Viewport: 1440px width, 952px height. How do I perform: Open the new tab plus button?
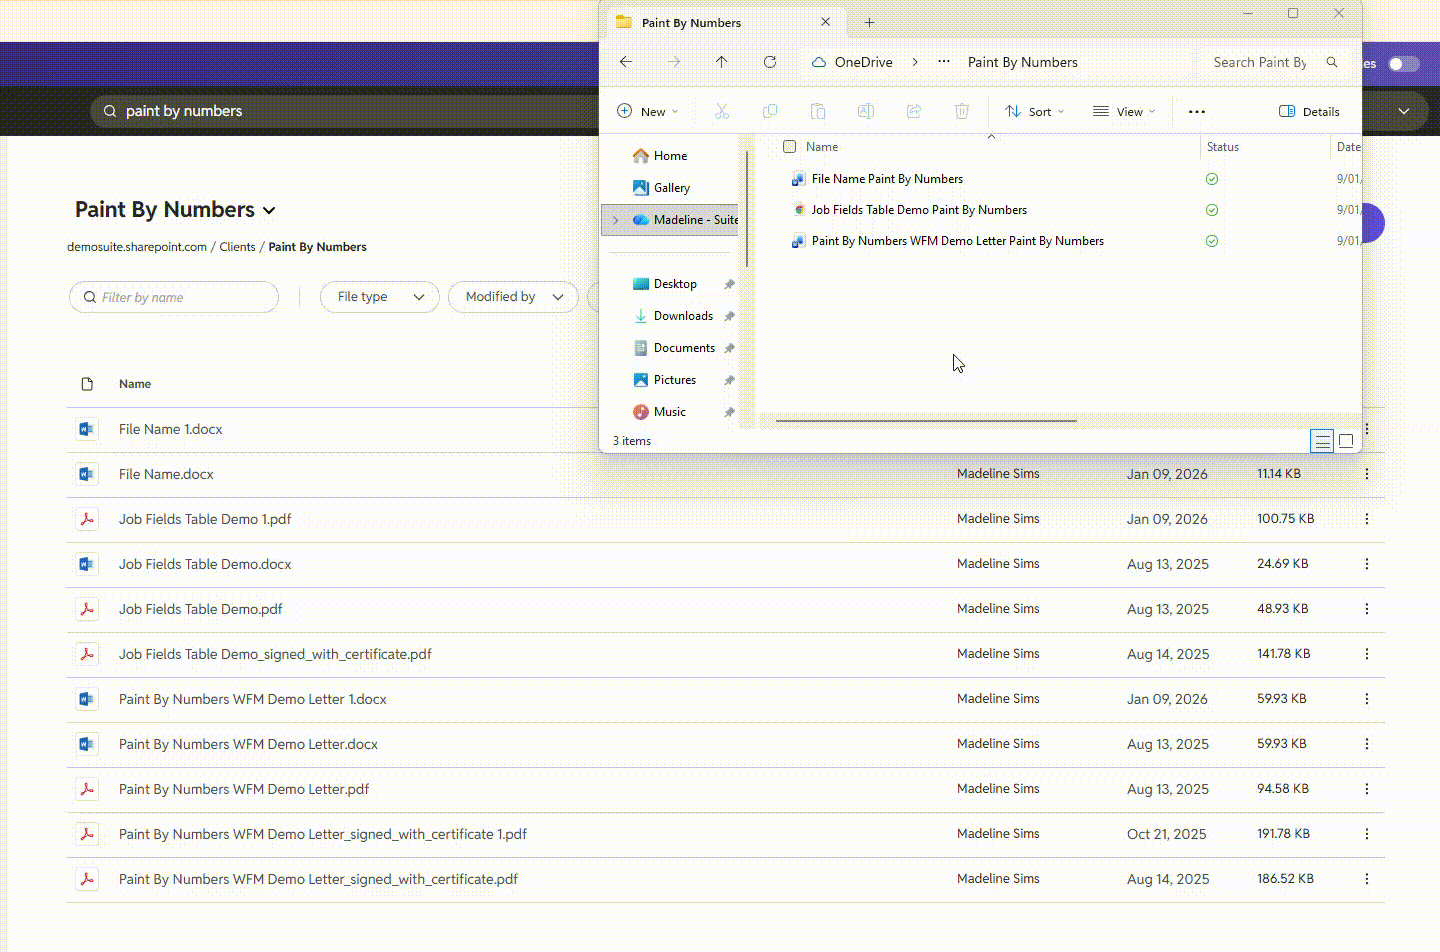click(x=869, y=22)
